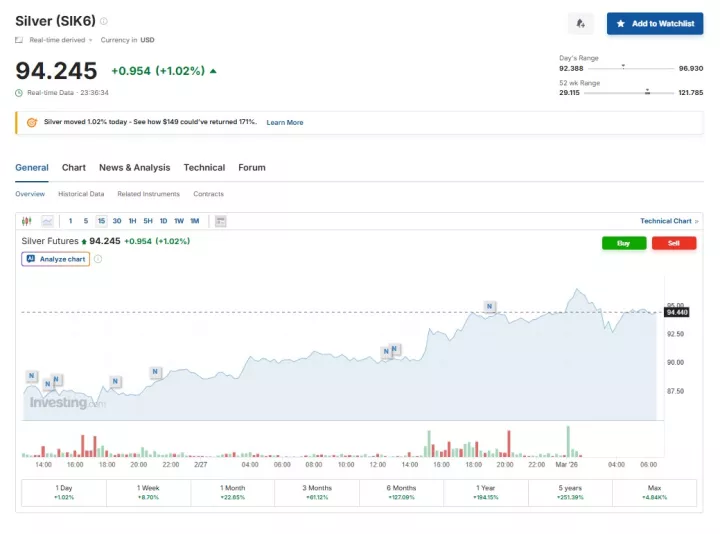Click the create alert bell icon
Screen dimensions: 720x534
tap(581, 23)
